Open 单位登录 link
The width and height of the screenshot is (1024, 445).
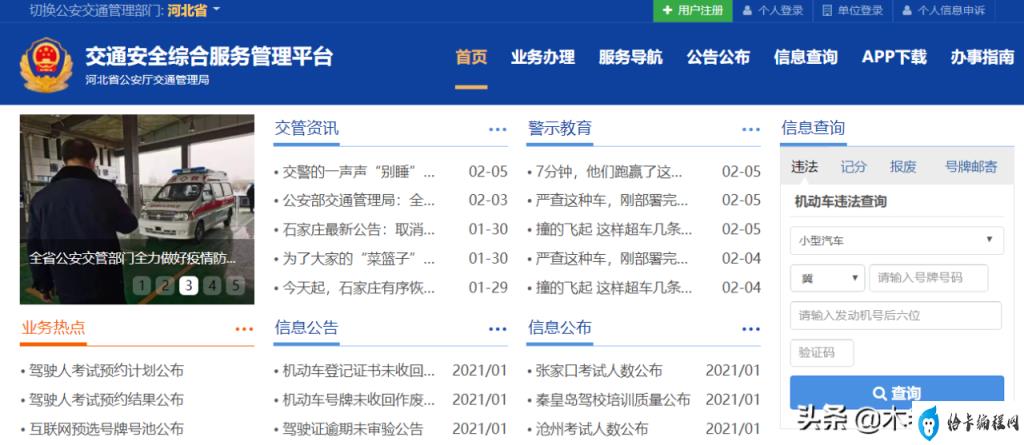tap(852, 10)
